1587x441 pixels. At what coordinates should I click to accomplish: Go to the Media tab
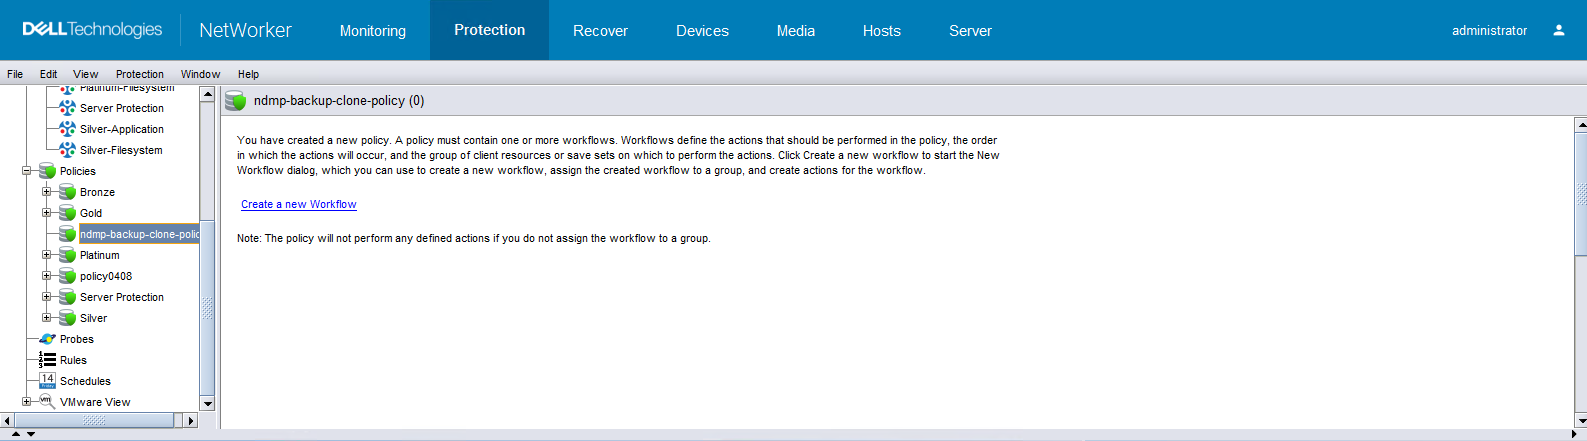(x=795, y=31)
